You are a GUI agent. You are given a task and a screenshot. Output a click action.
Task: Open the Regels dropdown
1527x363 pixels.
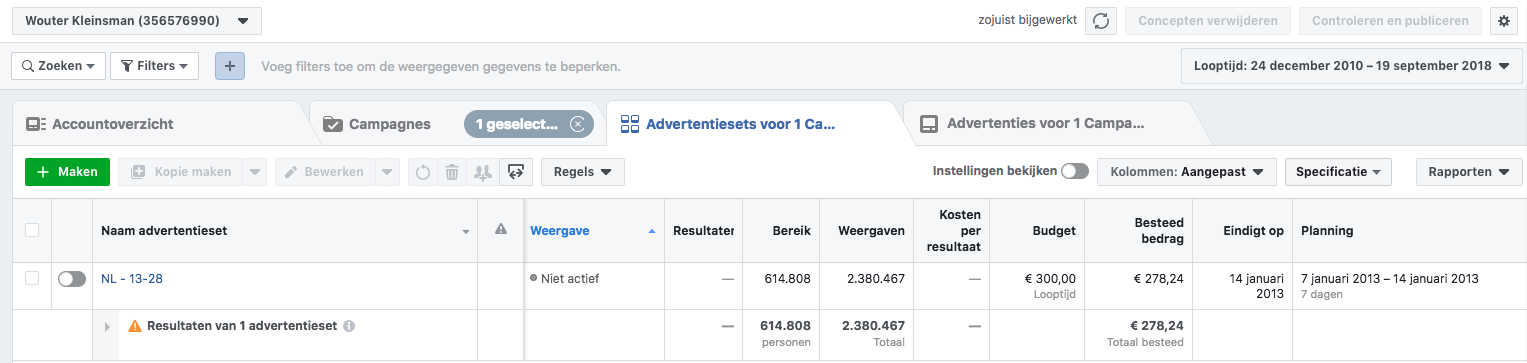pyautogui.click(x=583, y=172)
